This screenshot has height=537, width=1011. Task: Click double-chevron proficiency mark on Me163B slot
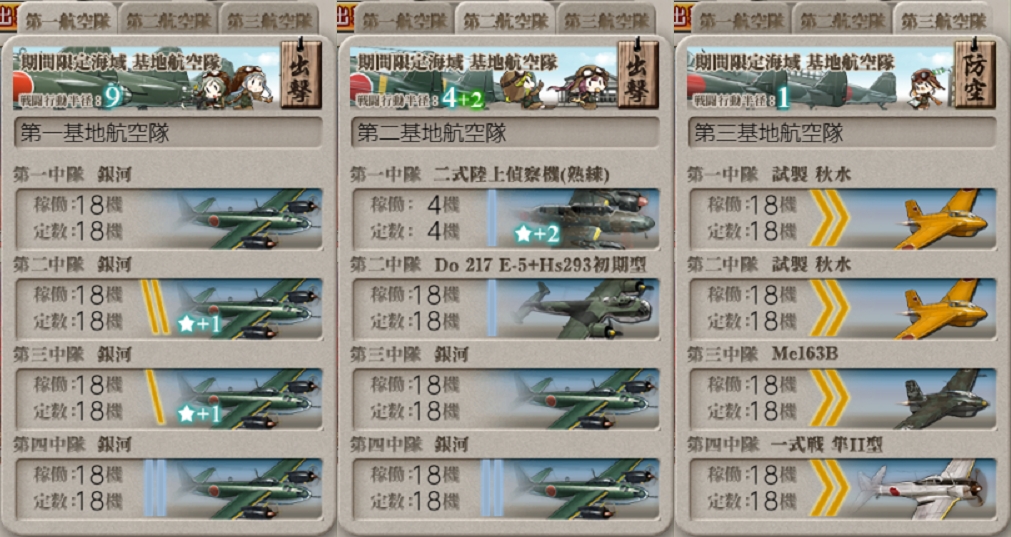coord(829,399)
